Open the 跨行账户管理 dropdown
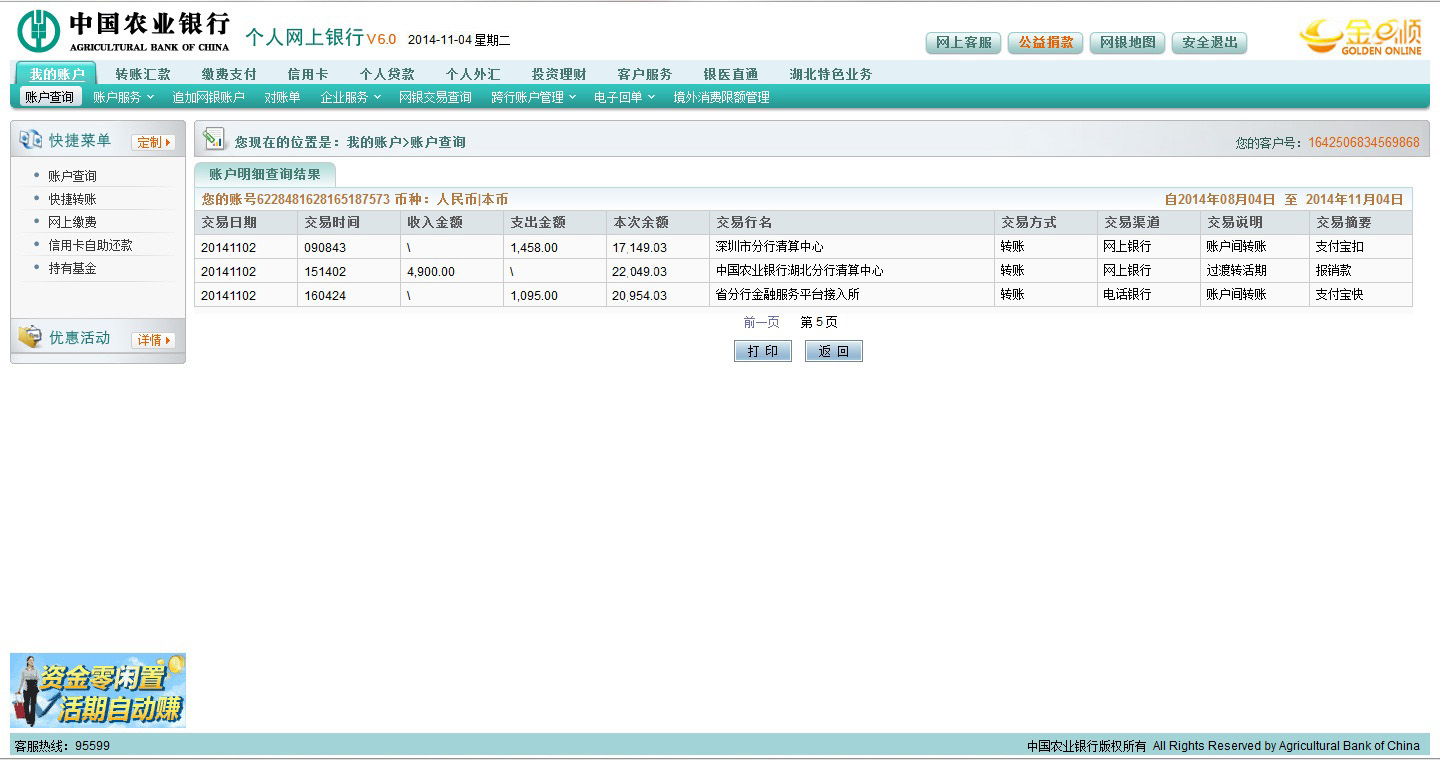 [x=533, y=97]
